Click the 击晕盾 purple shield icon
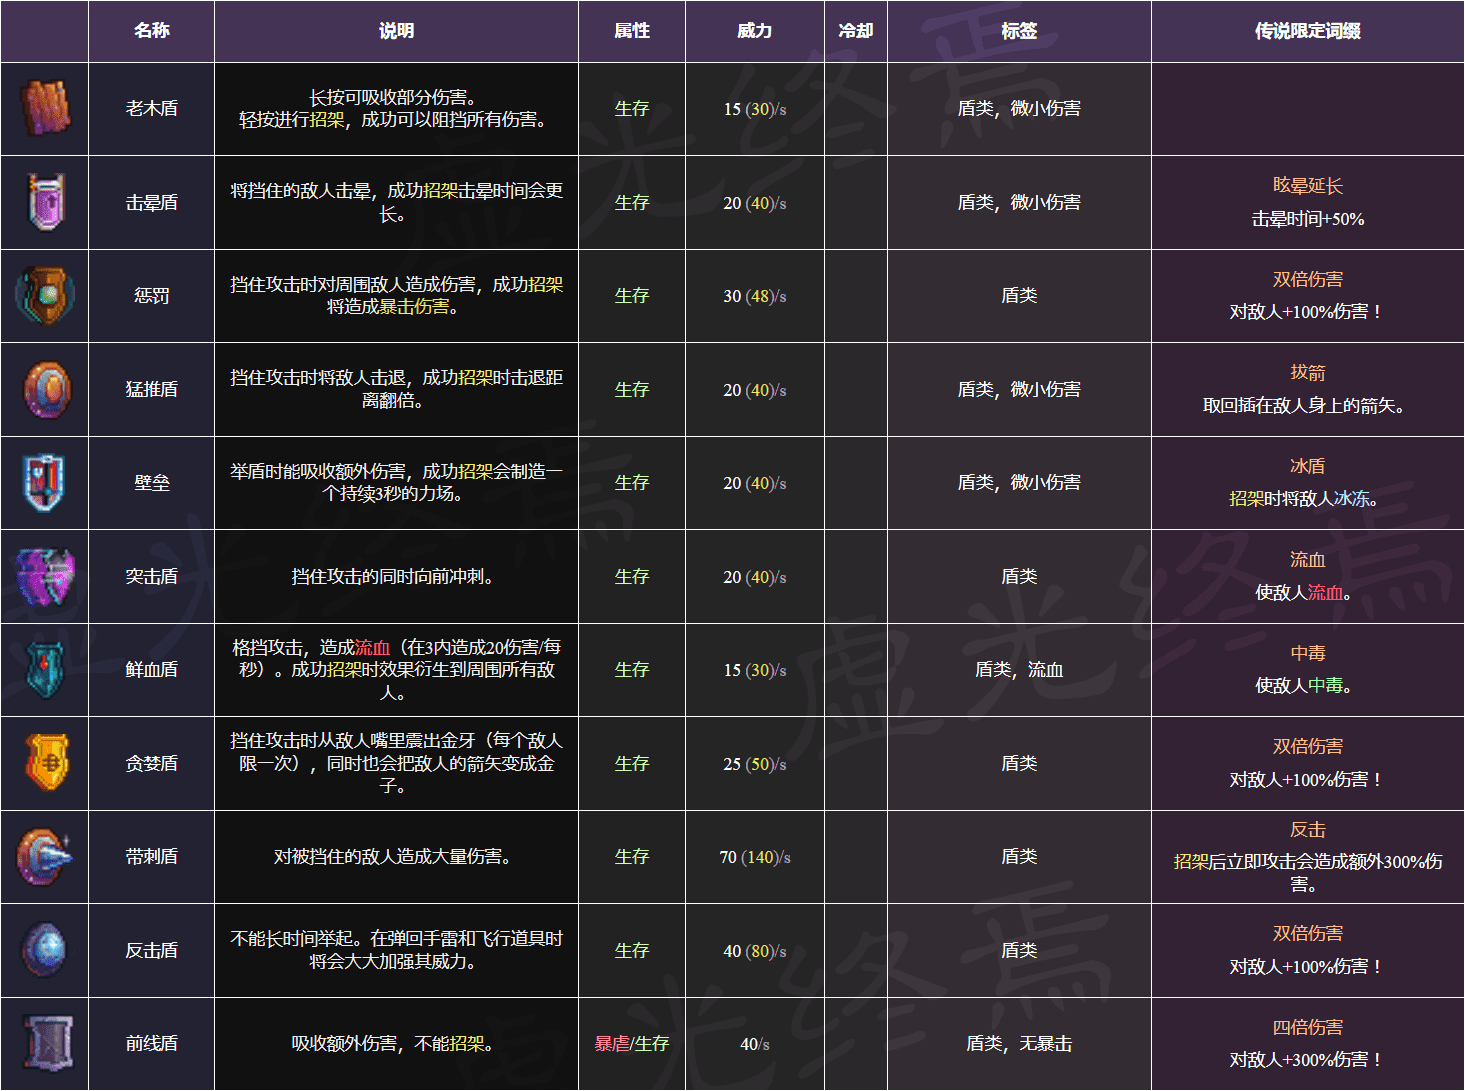 (45, 202)
